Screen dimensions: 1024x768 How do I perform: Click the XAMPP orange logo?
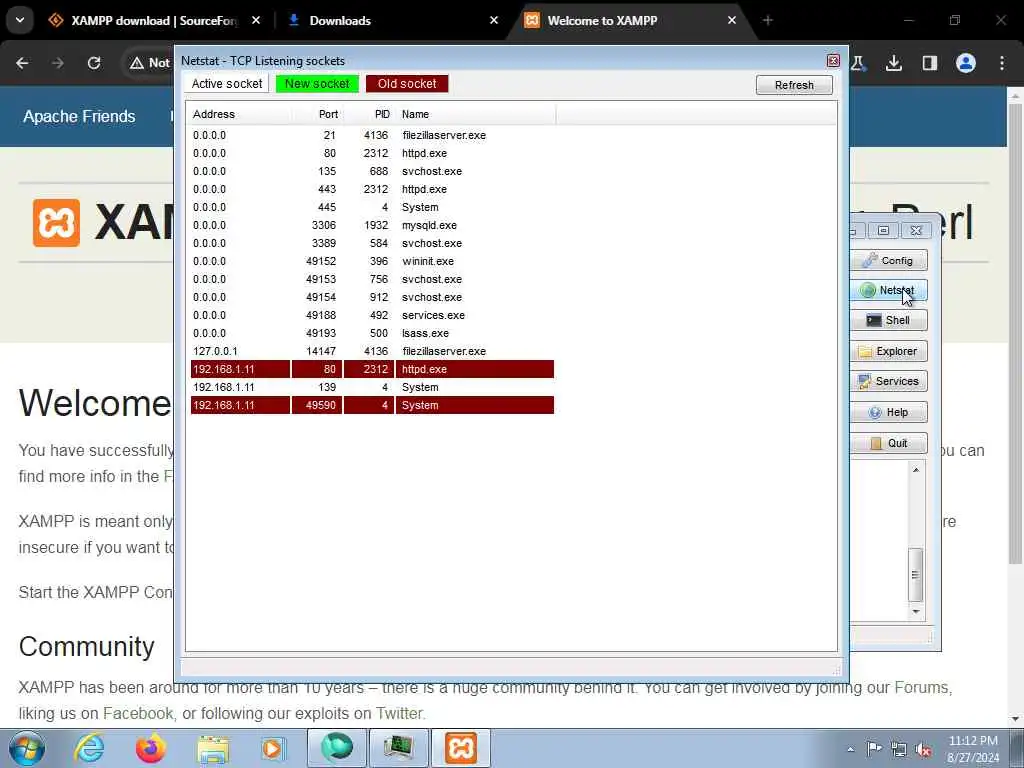pos(56,223)
